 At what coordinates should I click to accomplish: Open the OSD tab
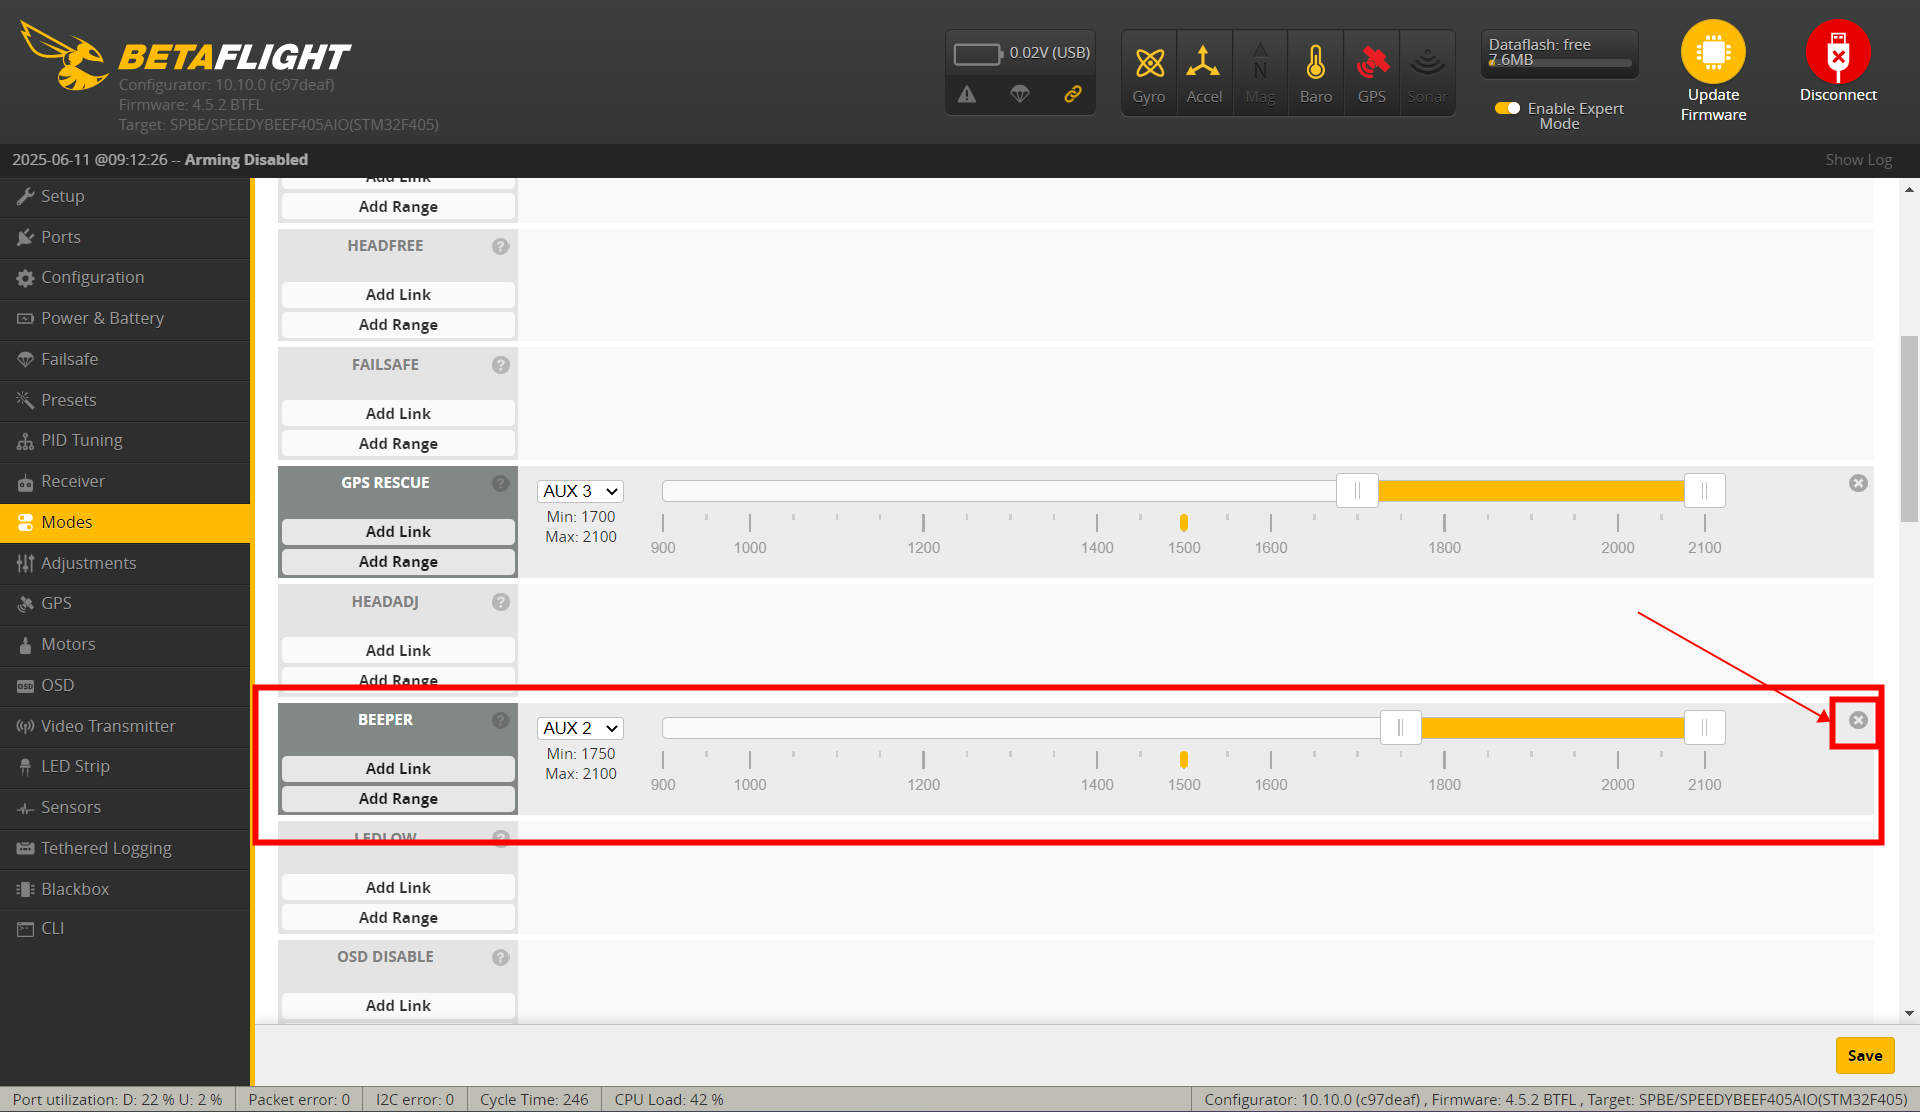coord(125,685)
